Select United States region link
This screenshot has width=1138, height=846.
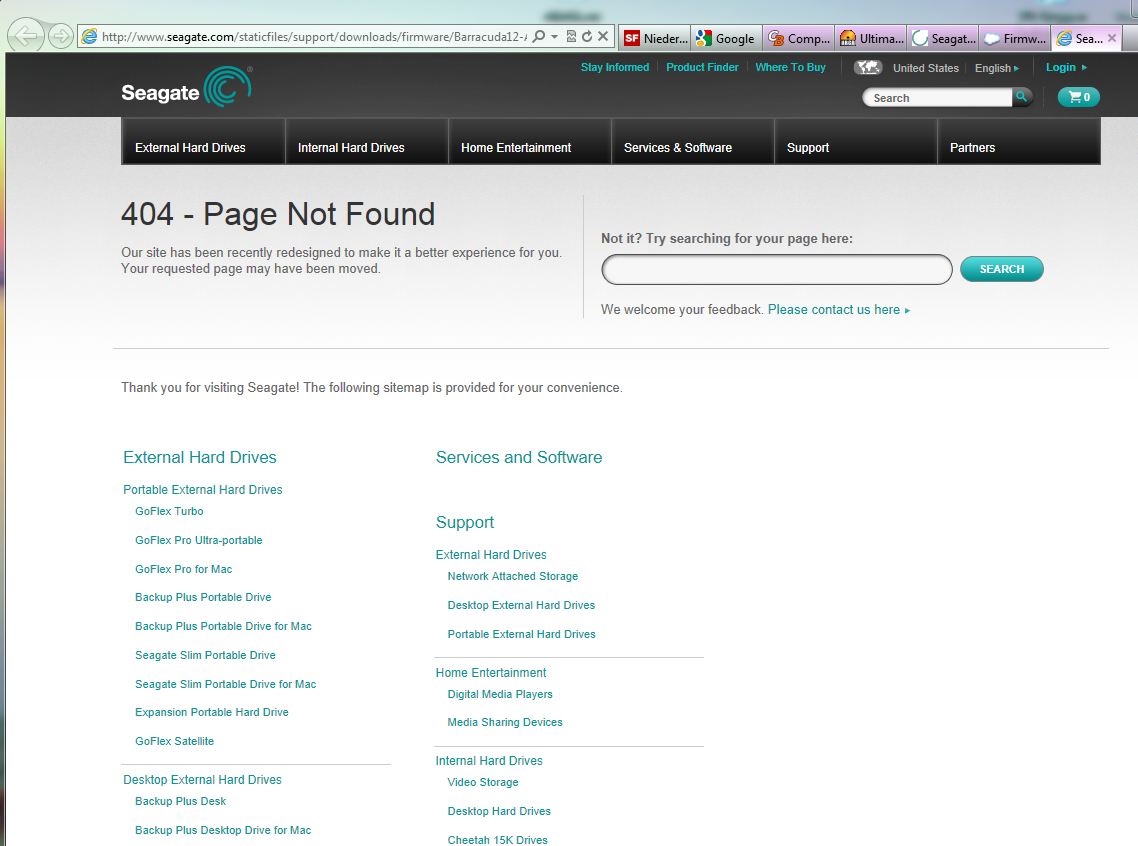[925, 67]
